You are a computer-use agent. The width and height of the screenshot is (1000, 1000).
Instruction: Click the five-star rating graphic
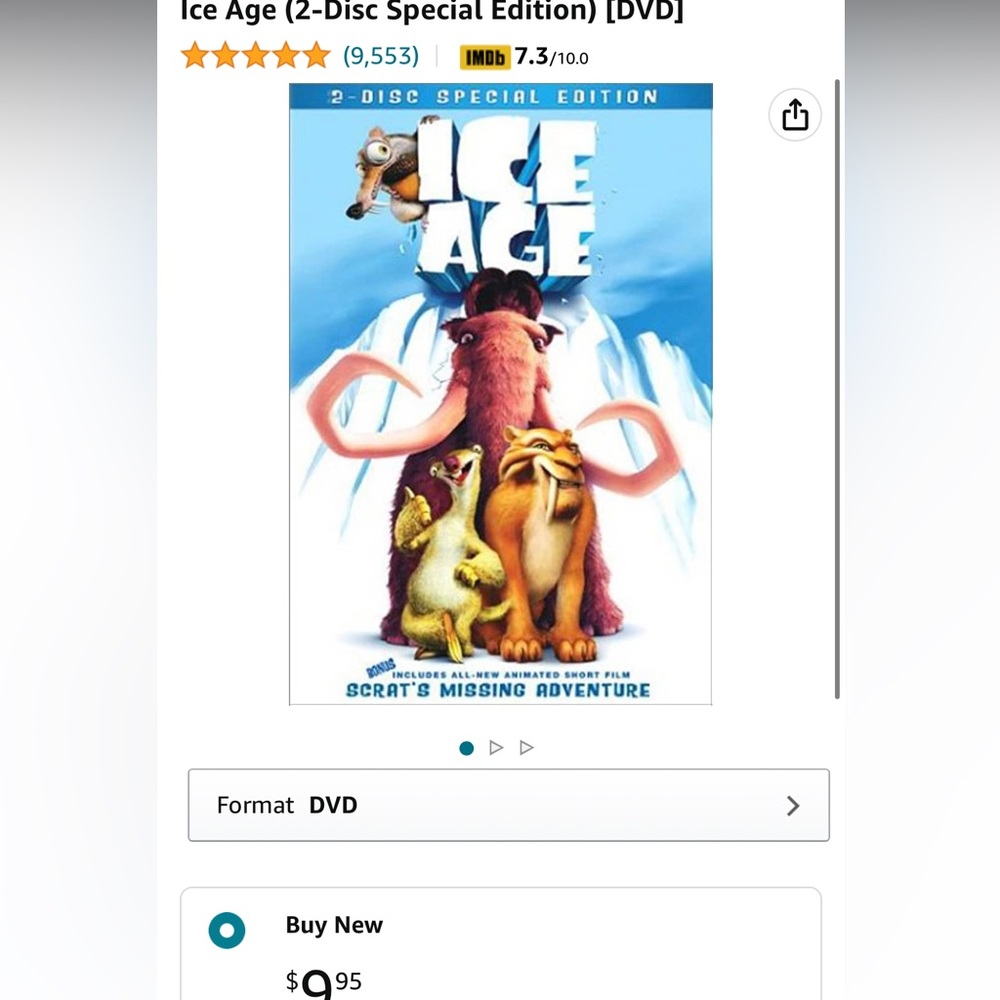[256, 55]
